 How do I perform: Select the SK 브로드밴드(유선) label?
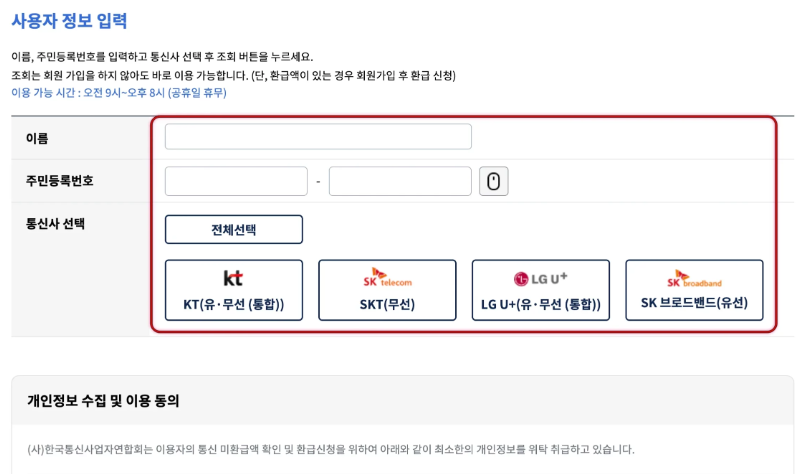click(x=694, y=303)
